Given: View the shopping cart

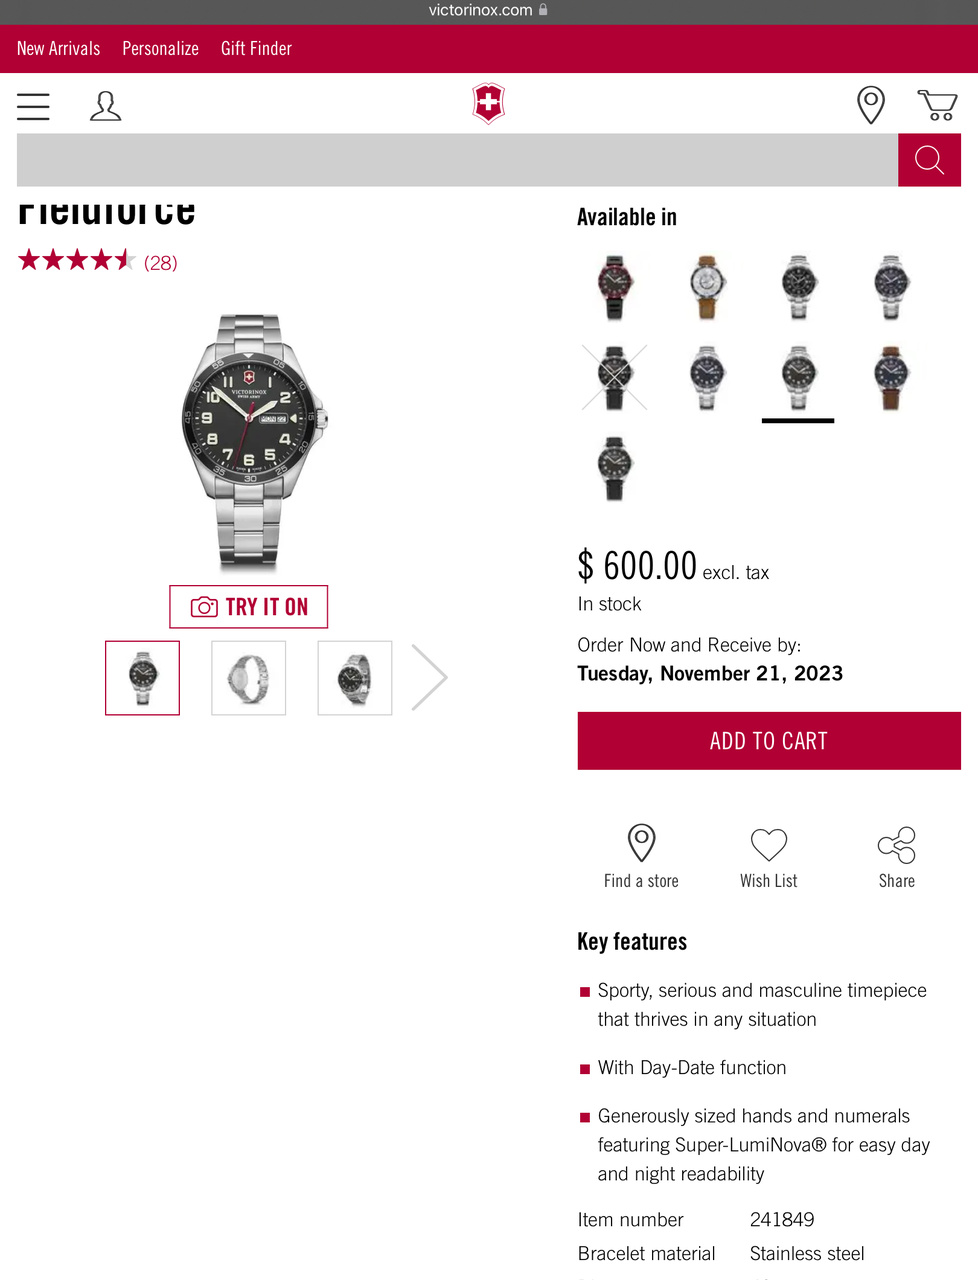Looking at the screenshot, I should (x=937, y=105).
